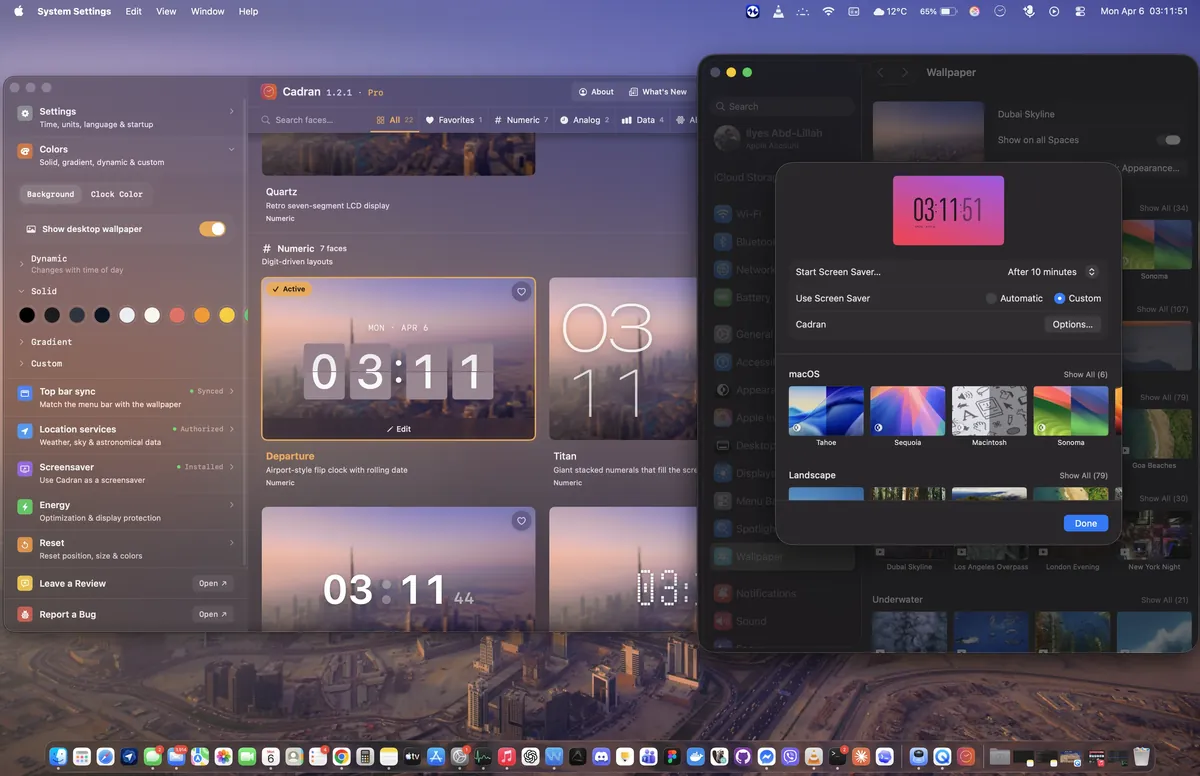Select the orange solid color swatch
The image size is (1200, 776).
pyautogui.click(x=202, y=315)
